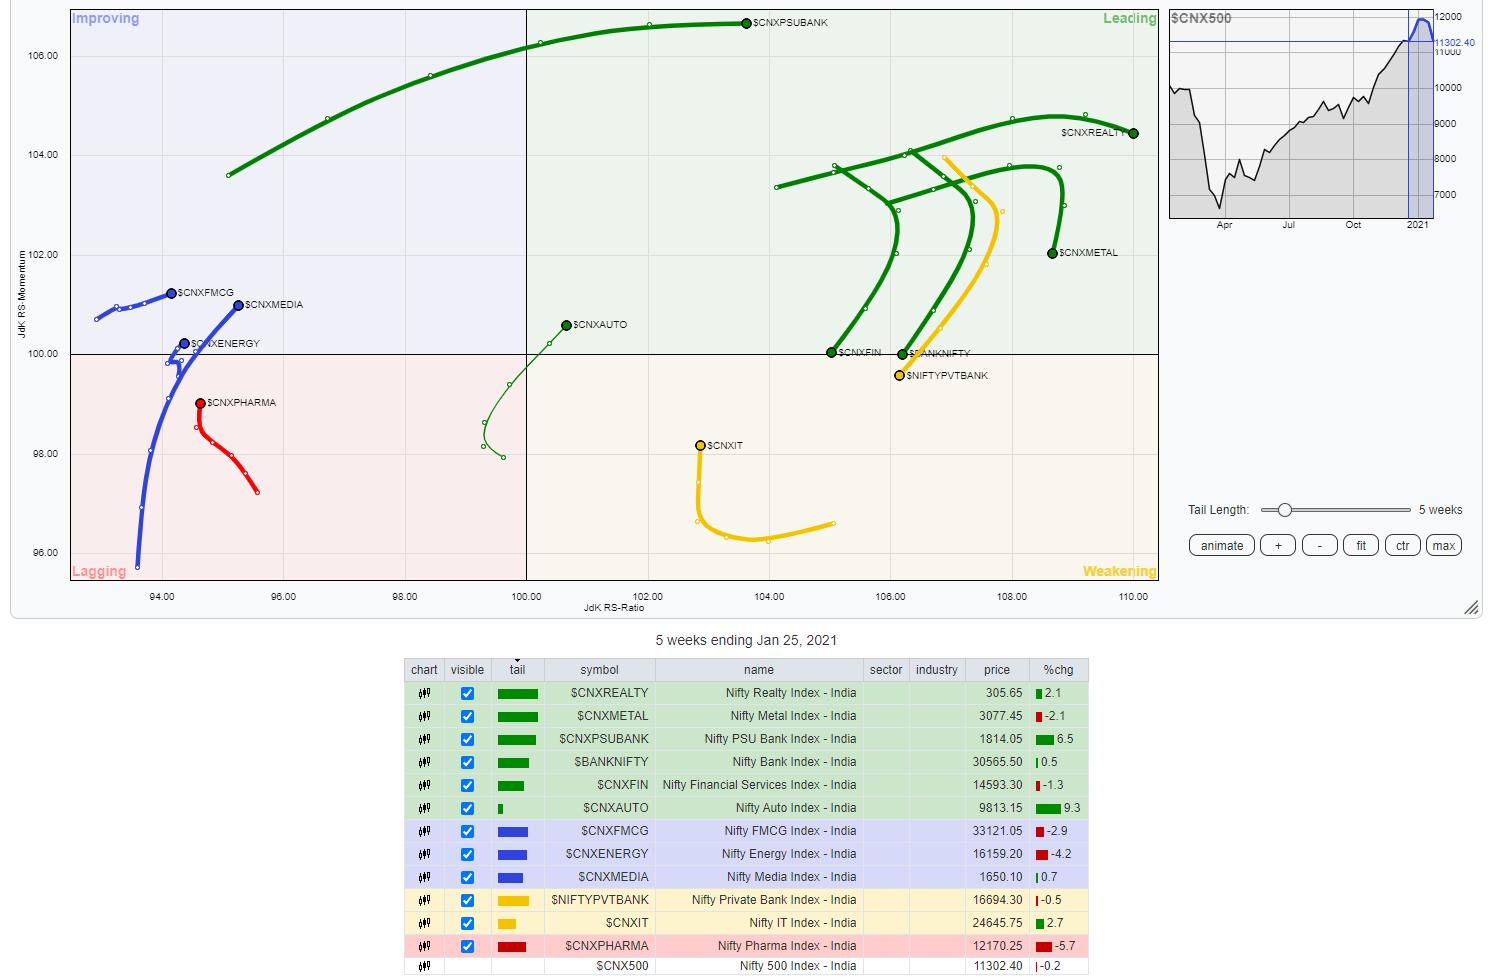Screen dimensions: 1495x979
Task: Open chart icon for $CNXIT row
Action: [424, 923]
